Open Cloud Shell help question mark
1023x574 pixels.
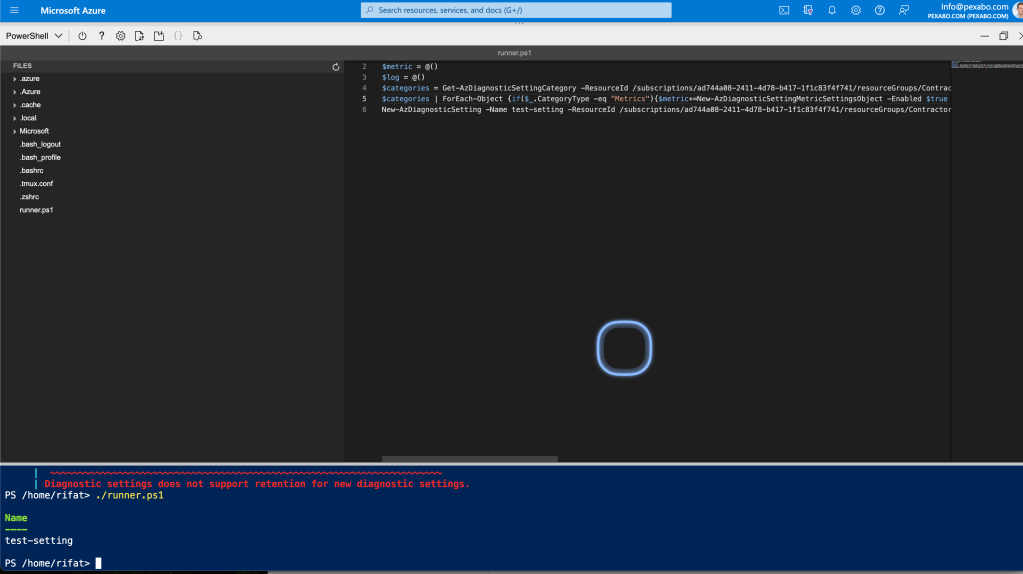click(101, 36)
